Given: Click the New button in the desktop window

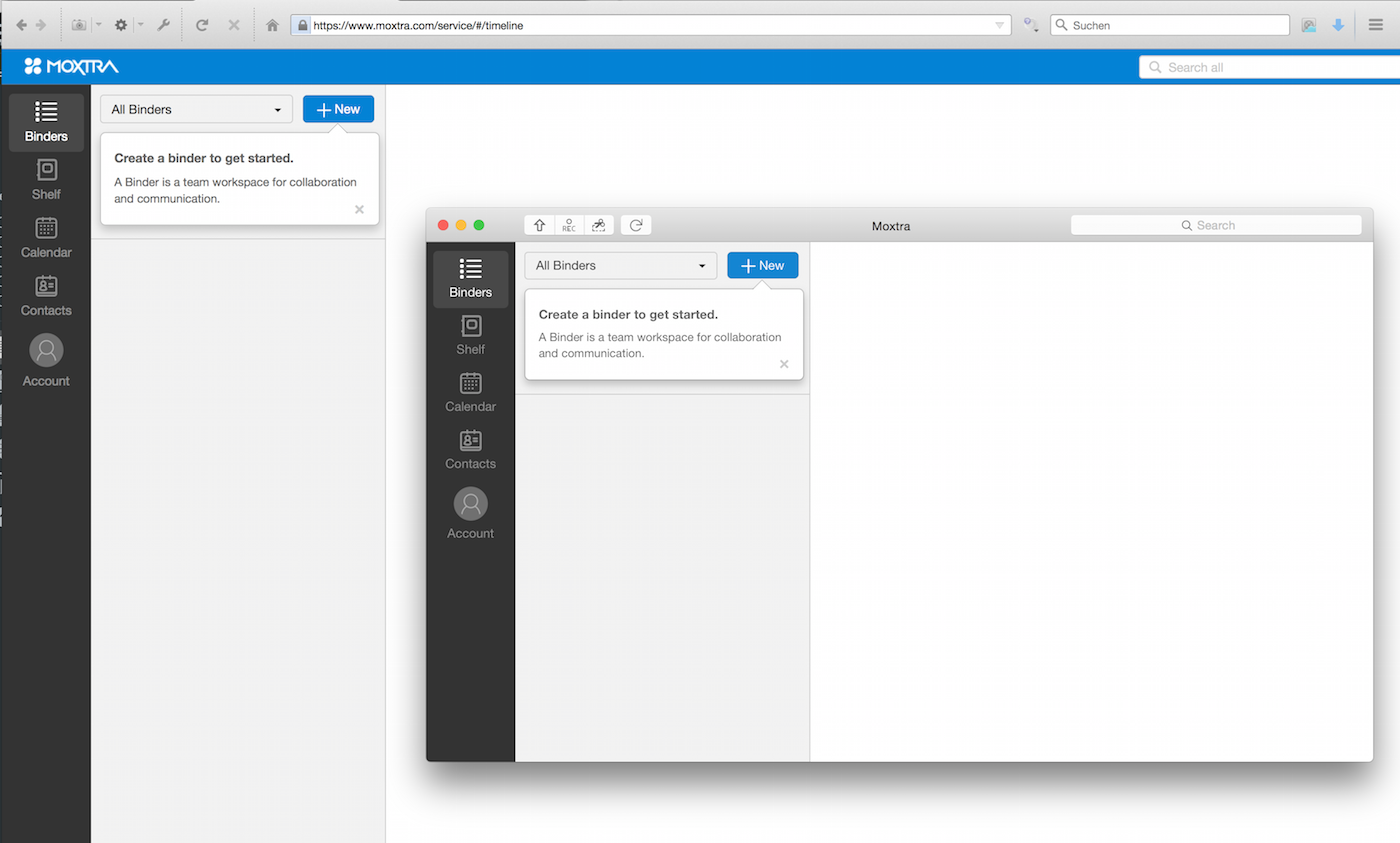Looking at the screenshot, I should coord(762,266).
